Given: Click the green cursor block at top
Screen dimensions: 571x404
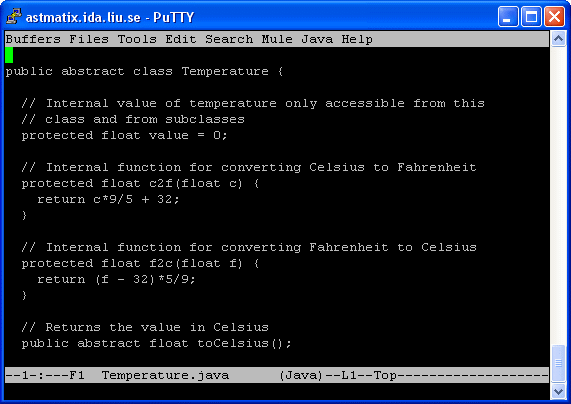Looking at the screenshot, I should [9, 55].
